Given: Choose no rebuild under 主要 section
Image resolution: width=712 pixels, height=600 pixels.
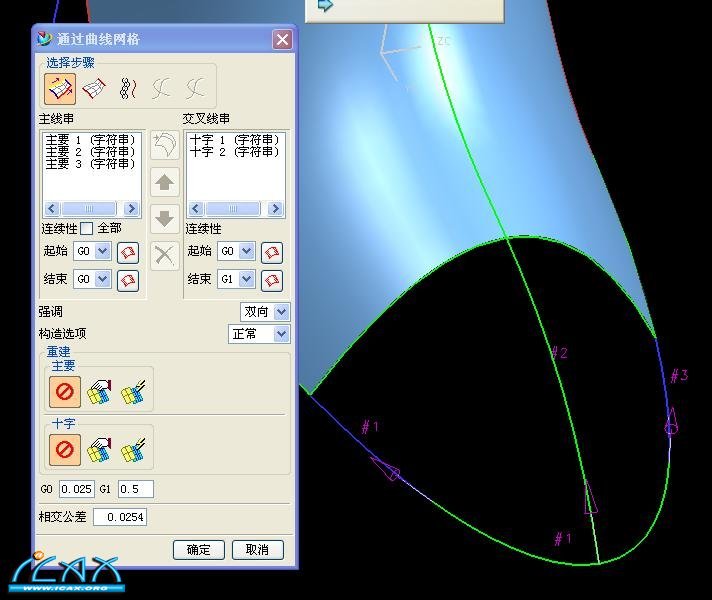Looking at the screenshot, I should (64, 392).
